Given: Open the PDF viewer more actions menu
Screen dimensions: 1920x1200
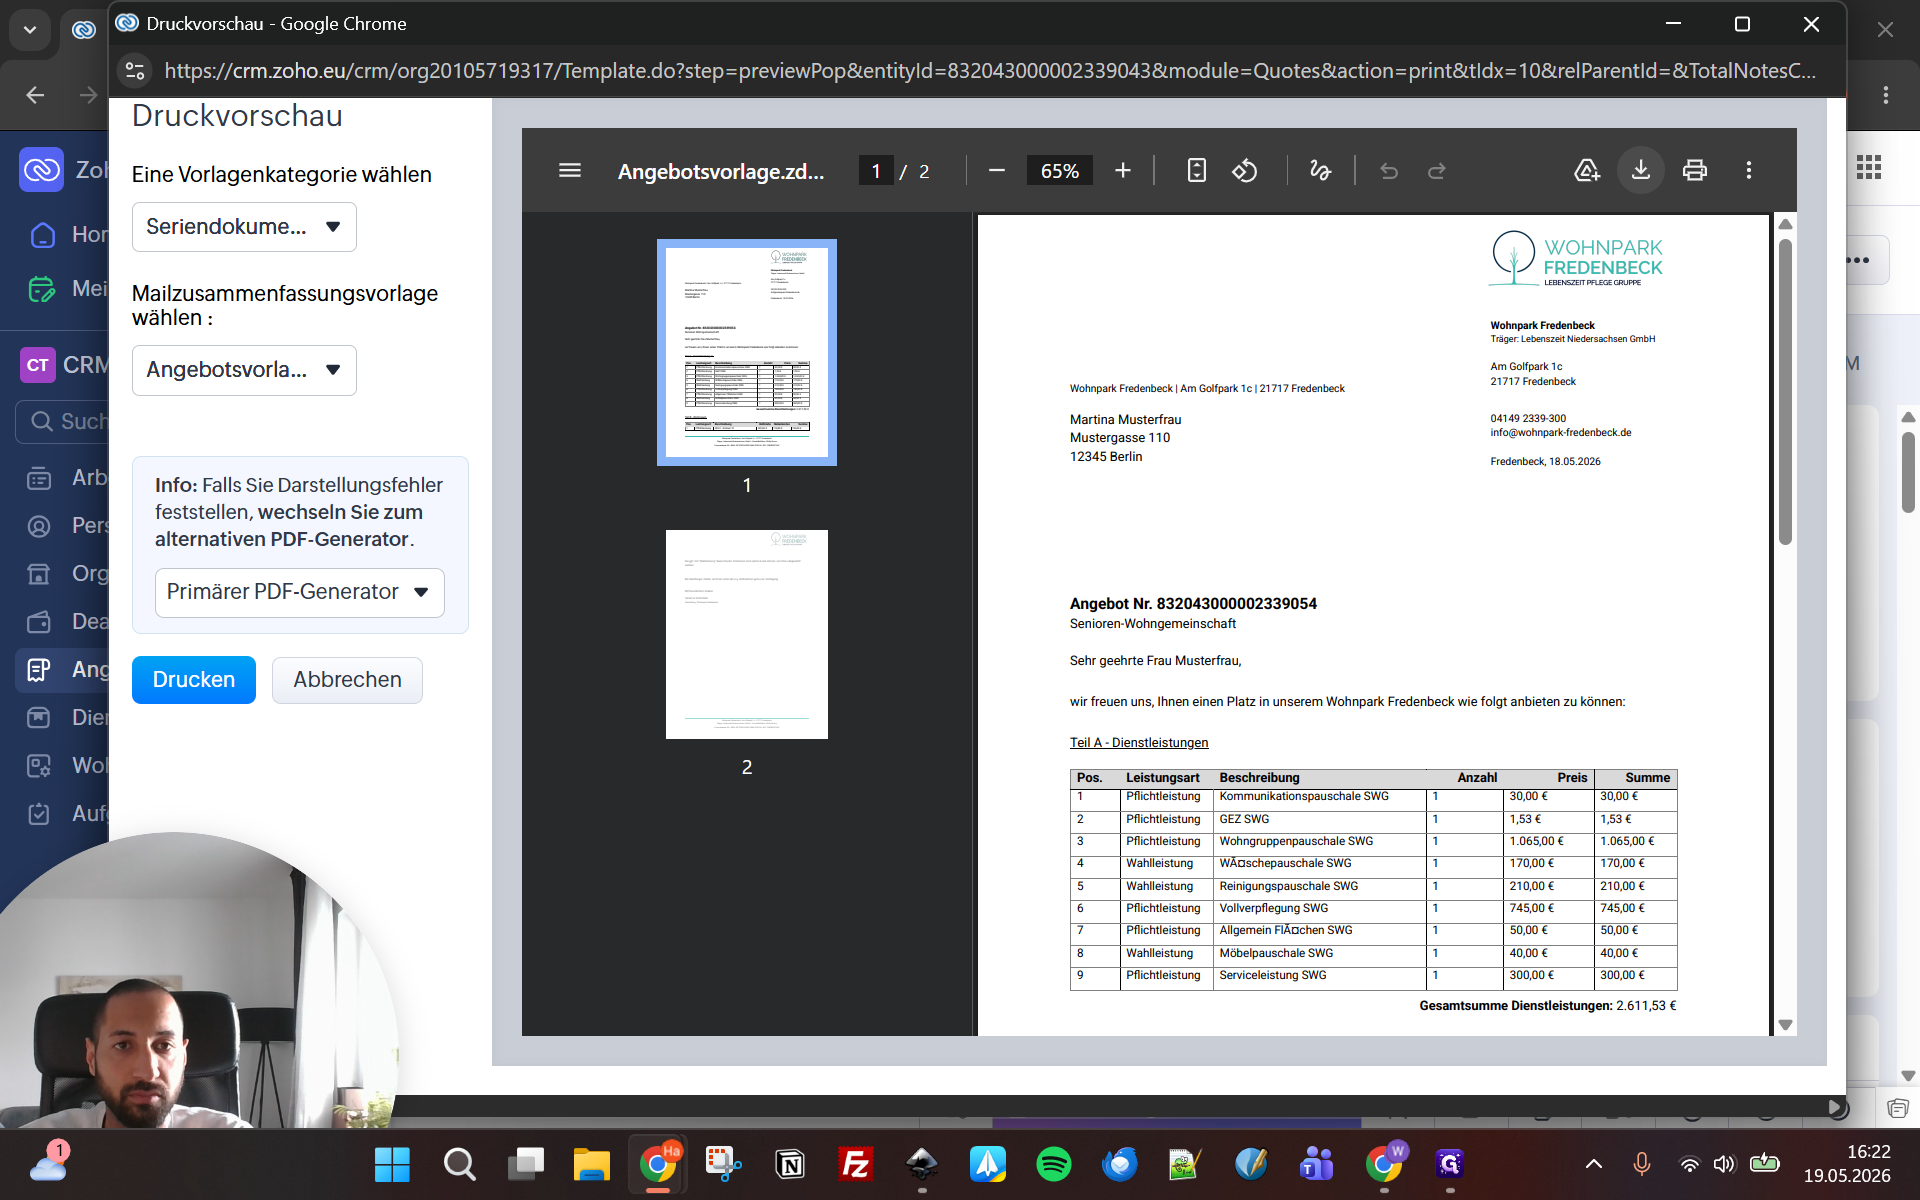Looking at the screenshot, I should [1749, 171].
